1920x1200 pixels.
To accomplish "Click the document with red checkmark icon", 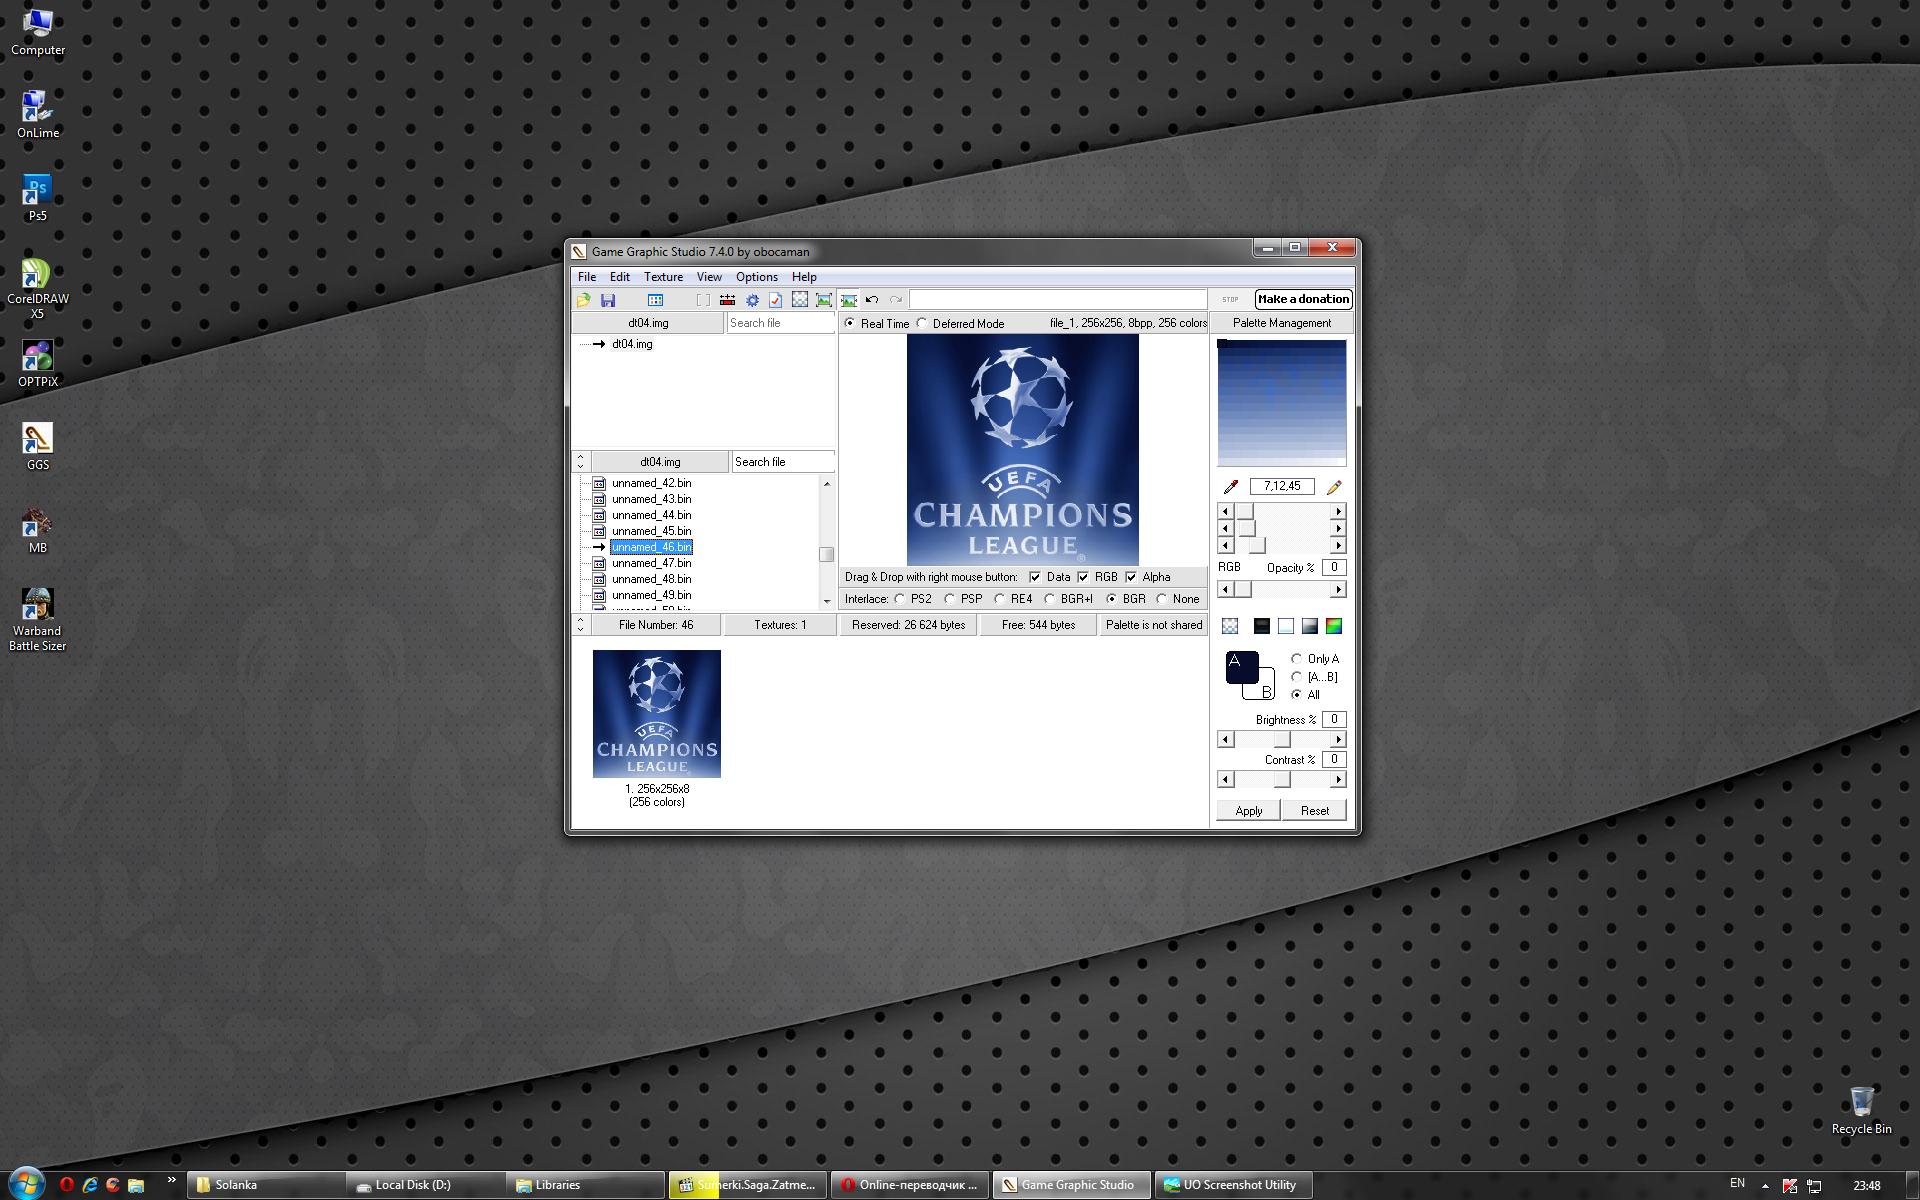I will coord(776,300).
